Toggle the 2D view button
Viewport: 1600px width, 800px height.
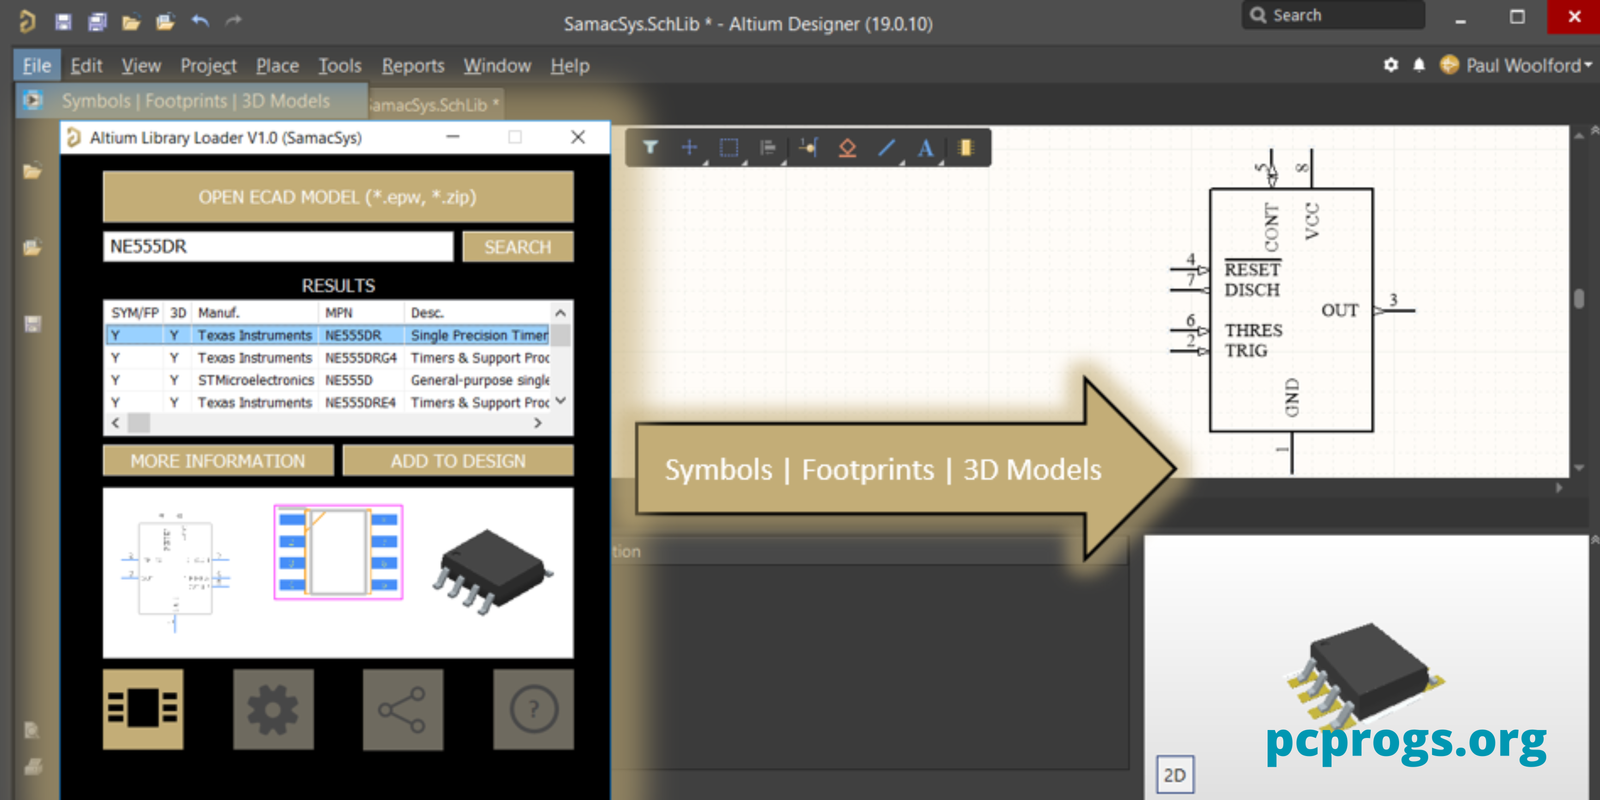(1175, 775)
